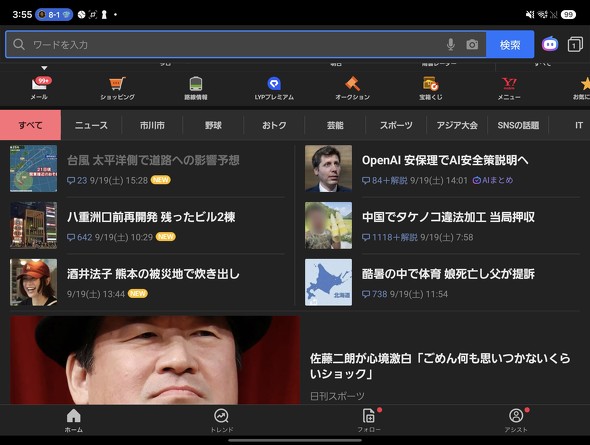
Task: Tap 1118+解説 comments on タケノコ article
Action: tap(389, 237)
